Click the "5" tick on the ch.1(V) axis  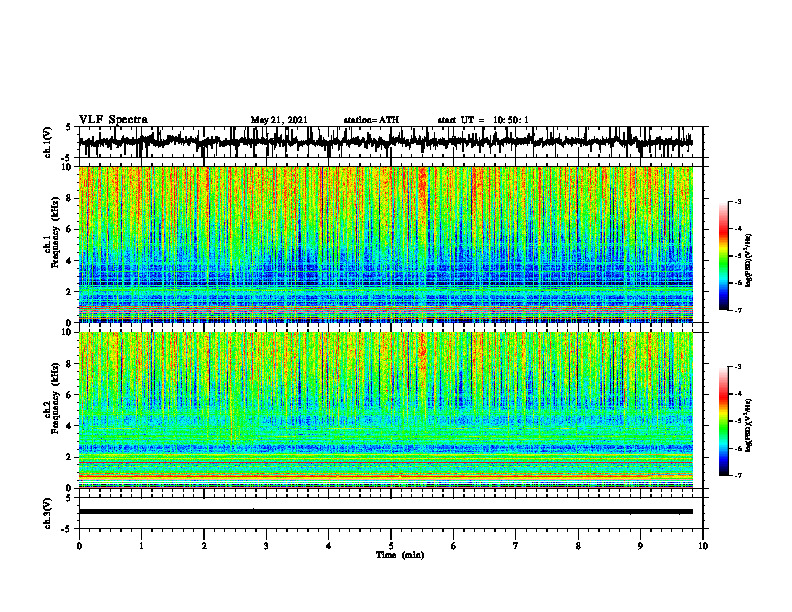tap(68, 128)
